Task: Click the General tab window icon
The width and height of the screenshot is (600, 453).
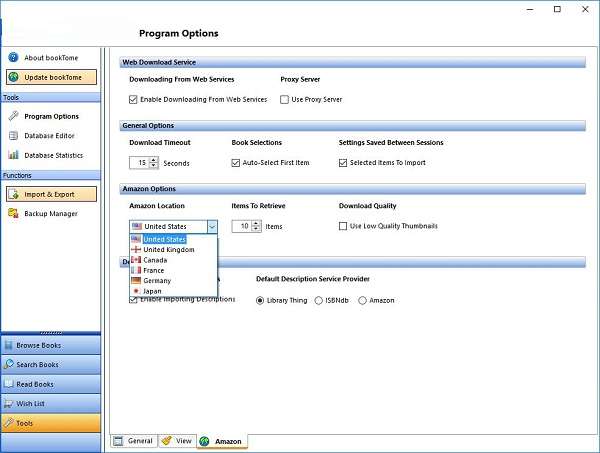Action: 118,441
